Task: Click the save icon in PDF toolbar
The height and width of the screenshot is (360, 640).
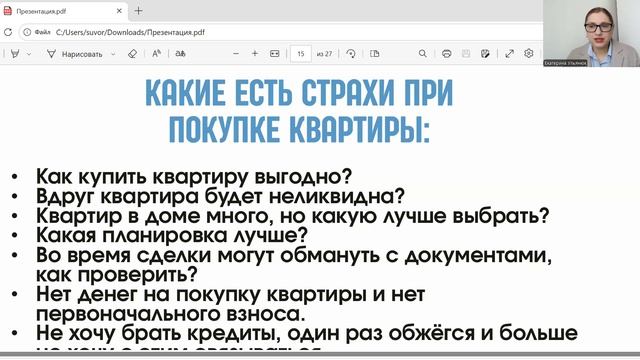Action: pyautogui.click(x=466, y=53)
